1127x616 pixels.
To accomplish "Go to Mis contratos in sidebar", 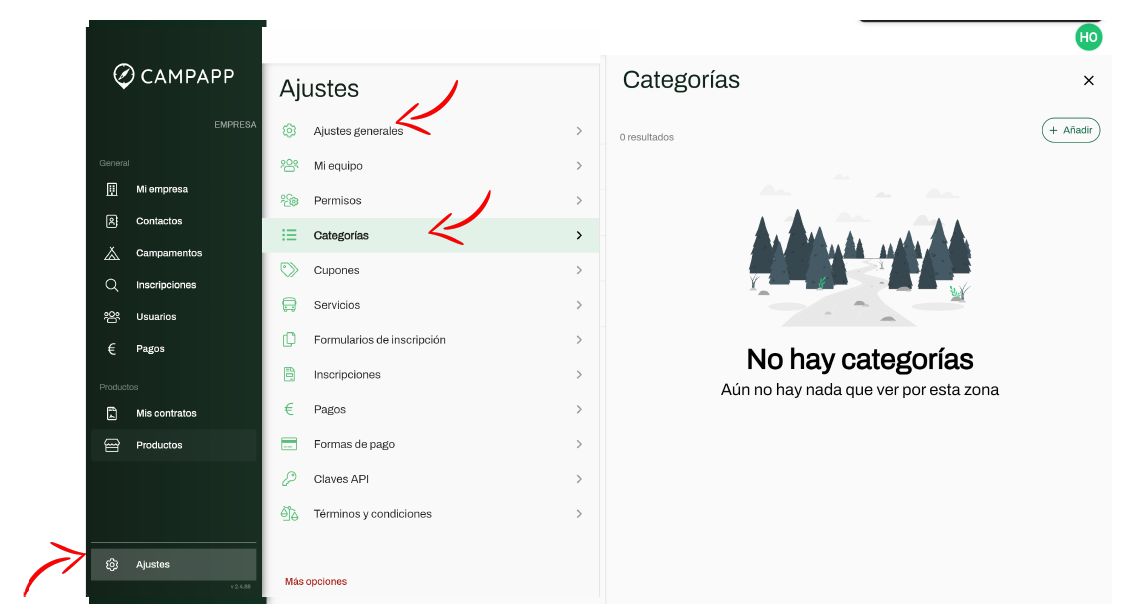I will [x=166, y=413].
